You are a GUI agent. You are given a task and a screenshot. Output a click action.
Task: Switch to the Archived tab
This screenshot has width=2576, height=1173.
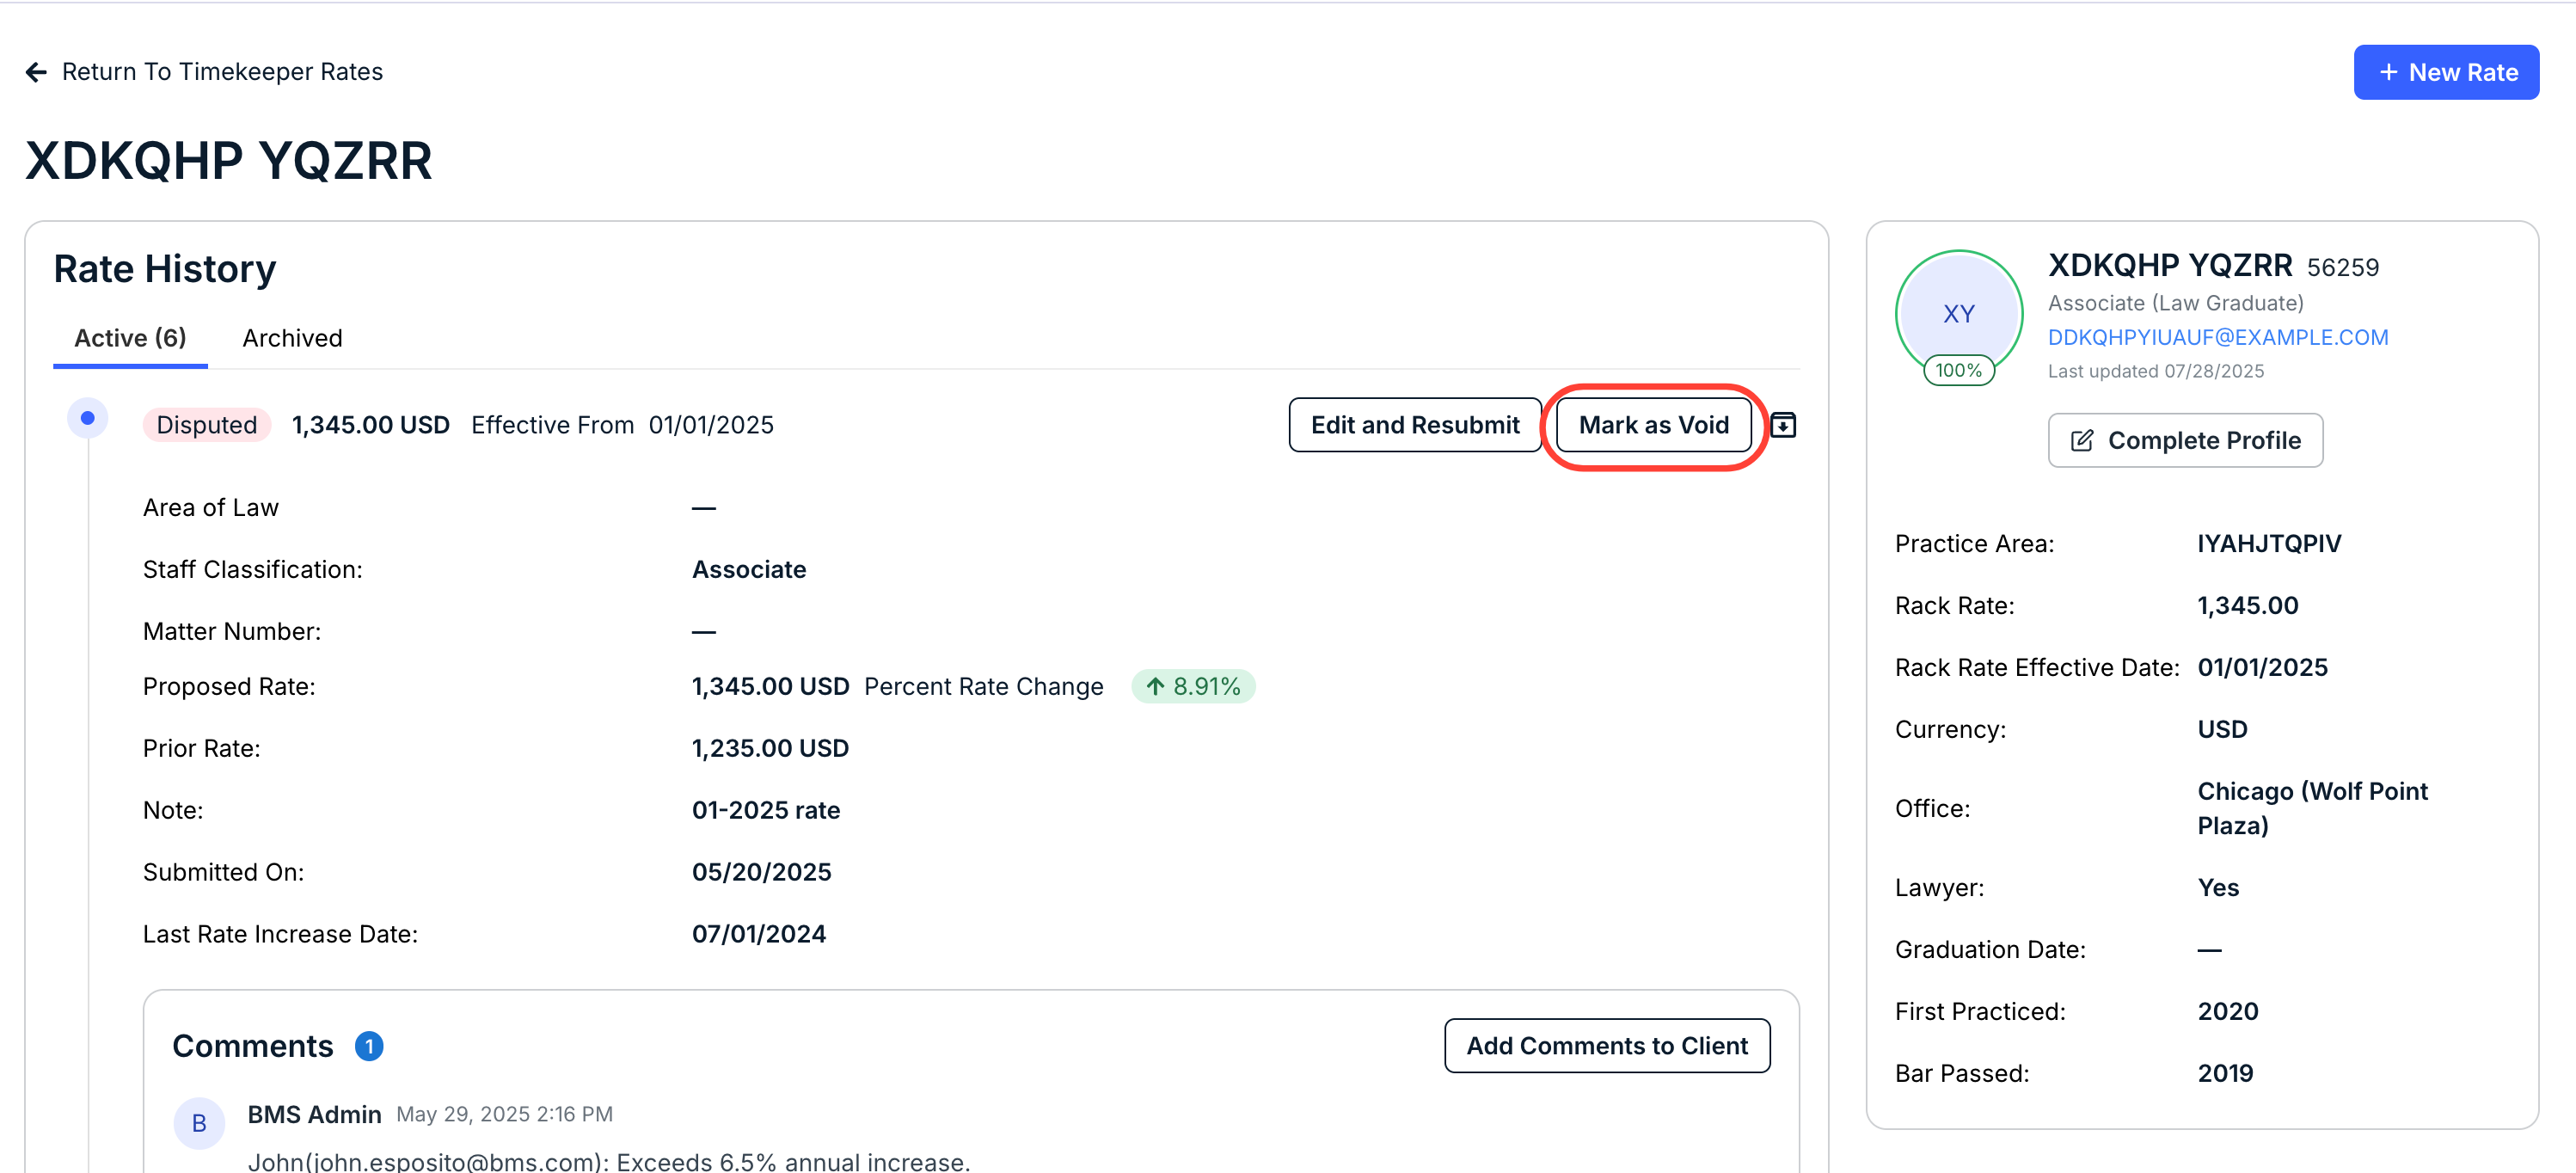[292, 338]
